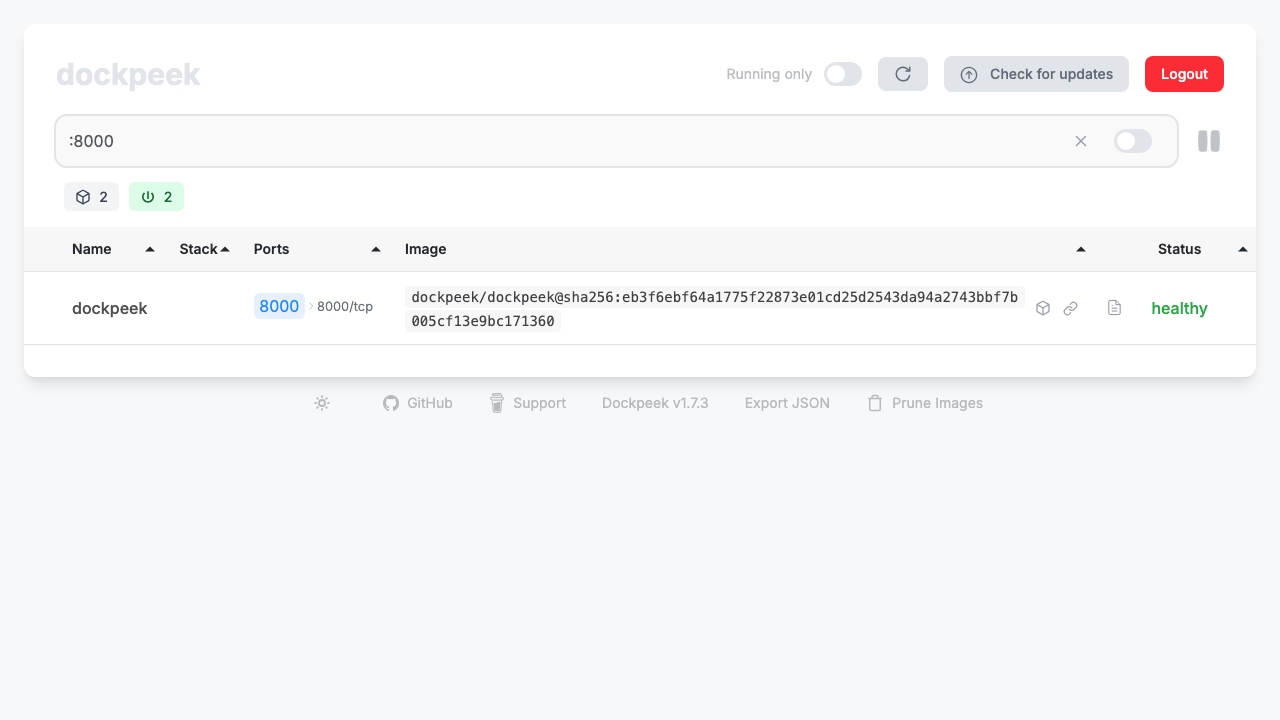The image size is (1280, 720).
Task: Toggle the switch inside the search bar
Action: [x=1133, y=141]
